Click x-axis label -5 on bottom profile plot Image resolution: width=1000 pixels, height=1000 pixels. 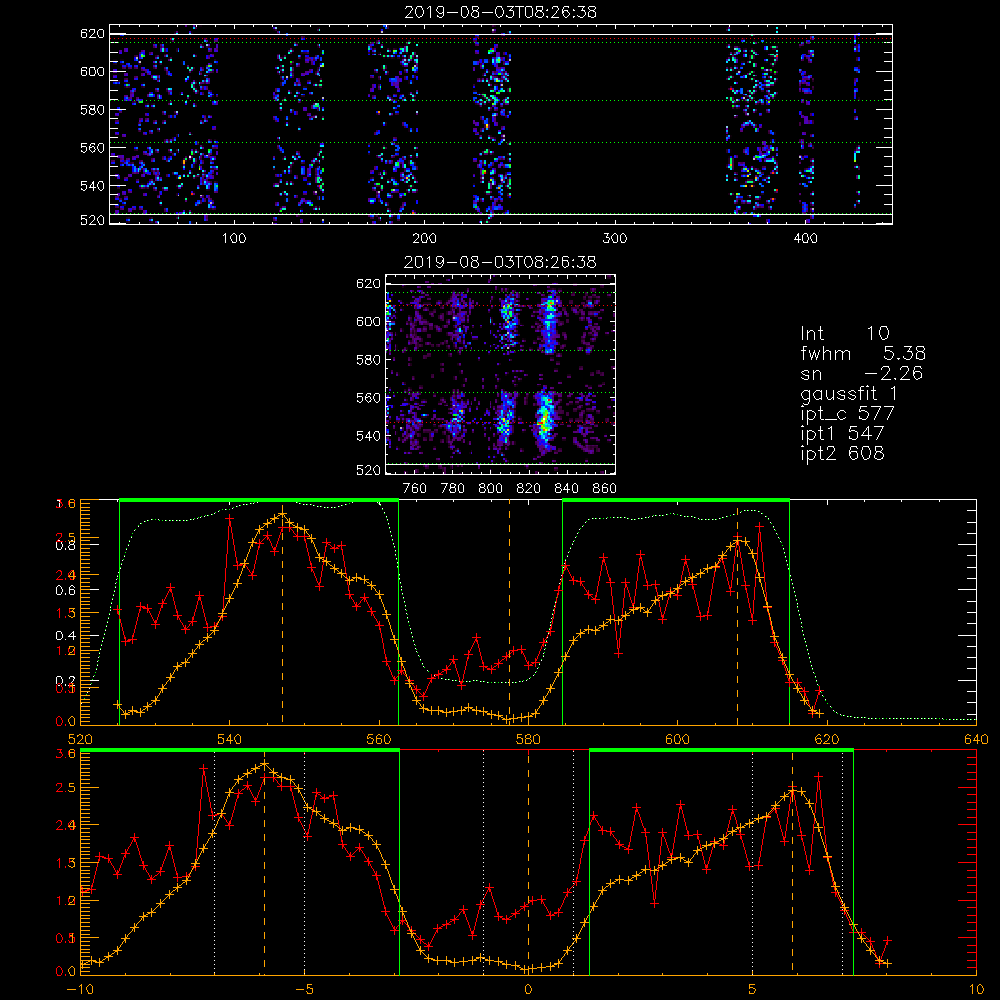pos(304,990)
